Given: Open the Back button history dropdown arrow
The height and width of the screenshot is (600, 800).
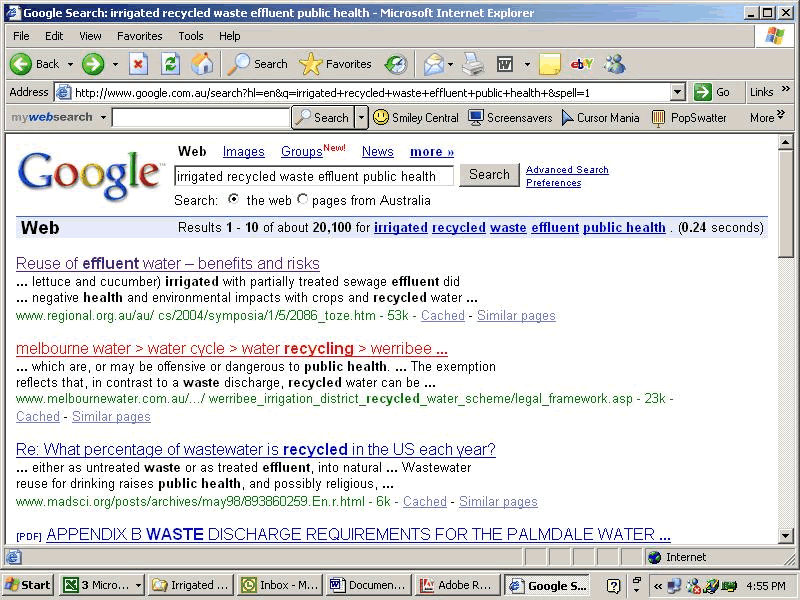Looking at the screenshot, I should (x=71, y=64).
